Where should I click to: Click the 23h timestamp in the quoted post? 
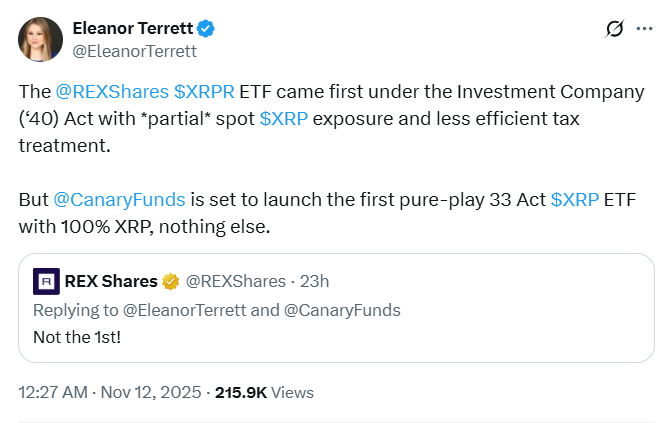pos(316,281)
